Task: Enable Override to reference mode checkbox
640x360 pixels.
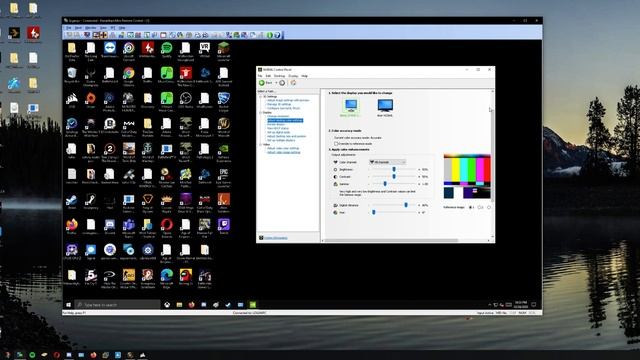Action: 336,144
